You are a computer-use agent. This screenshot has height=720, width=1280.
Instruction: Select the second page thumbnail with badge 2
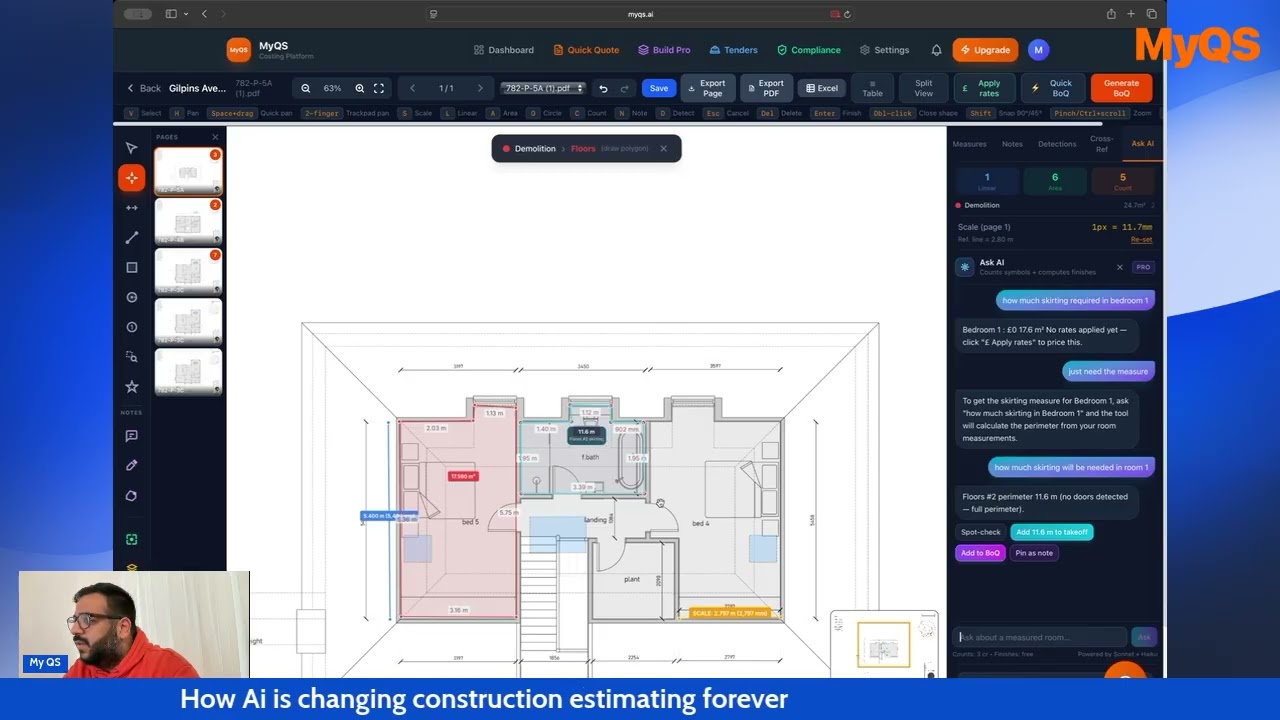coord(188,221)
